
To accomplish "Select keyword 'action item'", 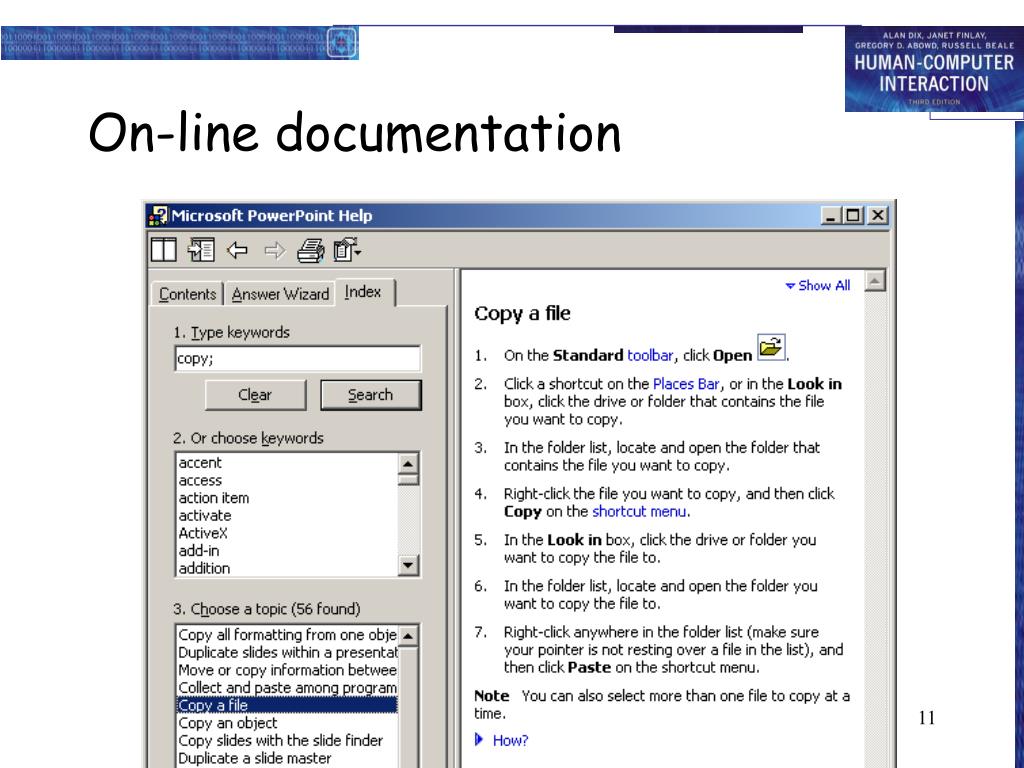I will [x=287, y=498].
